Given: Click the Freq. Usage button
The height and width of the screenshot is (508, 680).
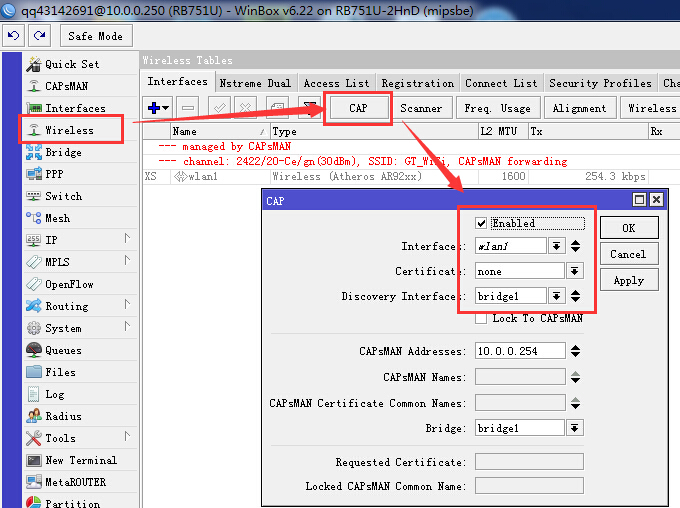Looking at the screenshot, I should pos(498,108).
